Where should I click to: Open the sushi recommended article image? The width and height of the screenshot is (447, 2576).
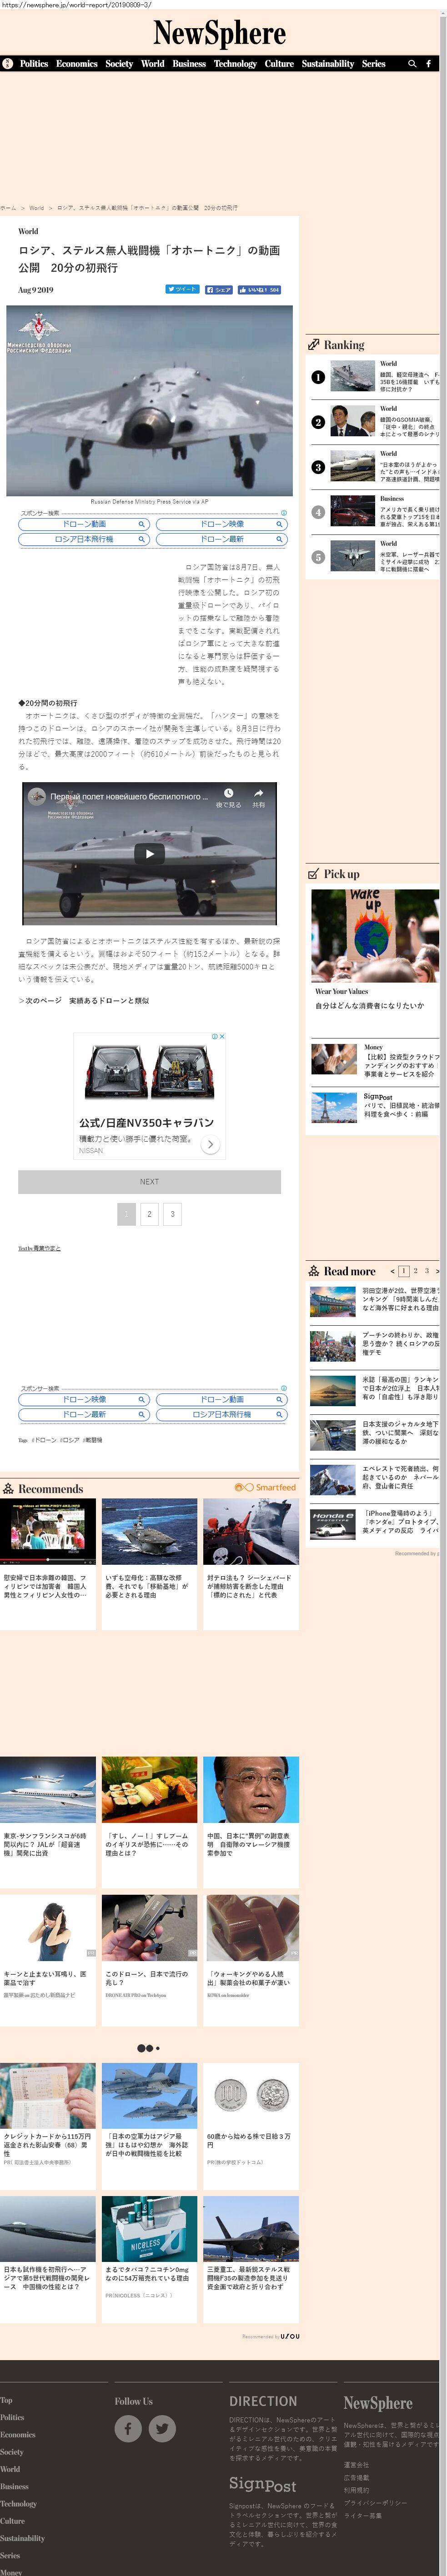pos(149,1790)
